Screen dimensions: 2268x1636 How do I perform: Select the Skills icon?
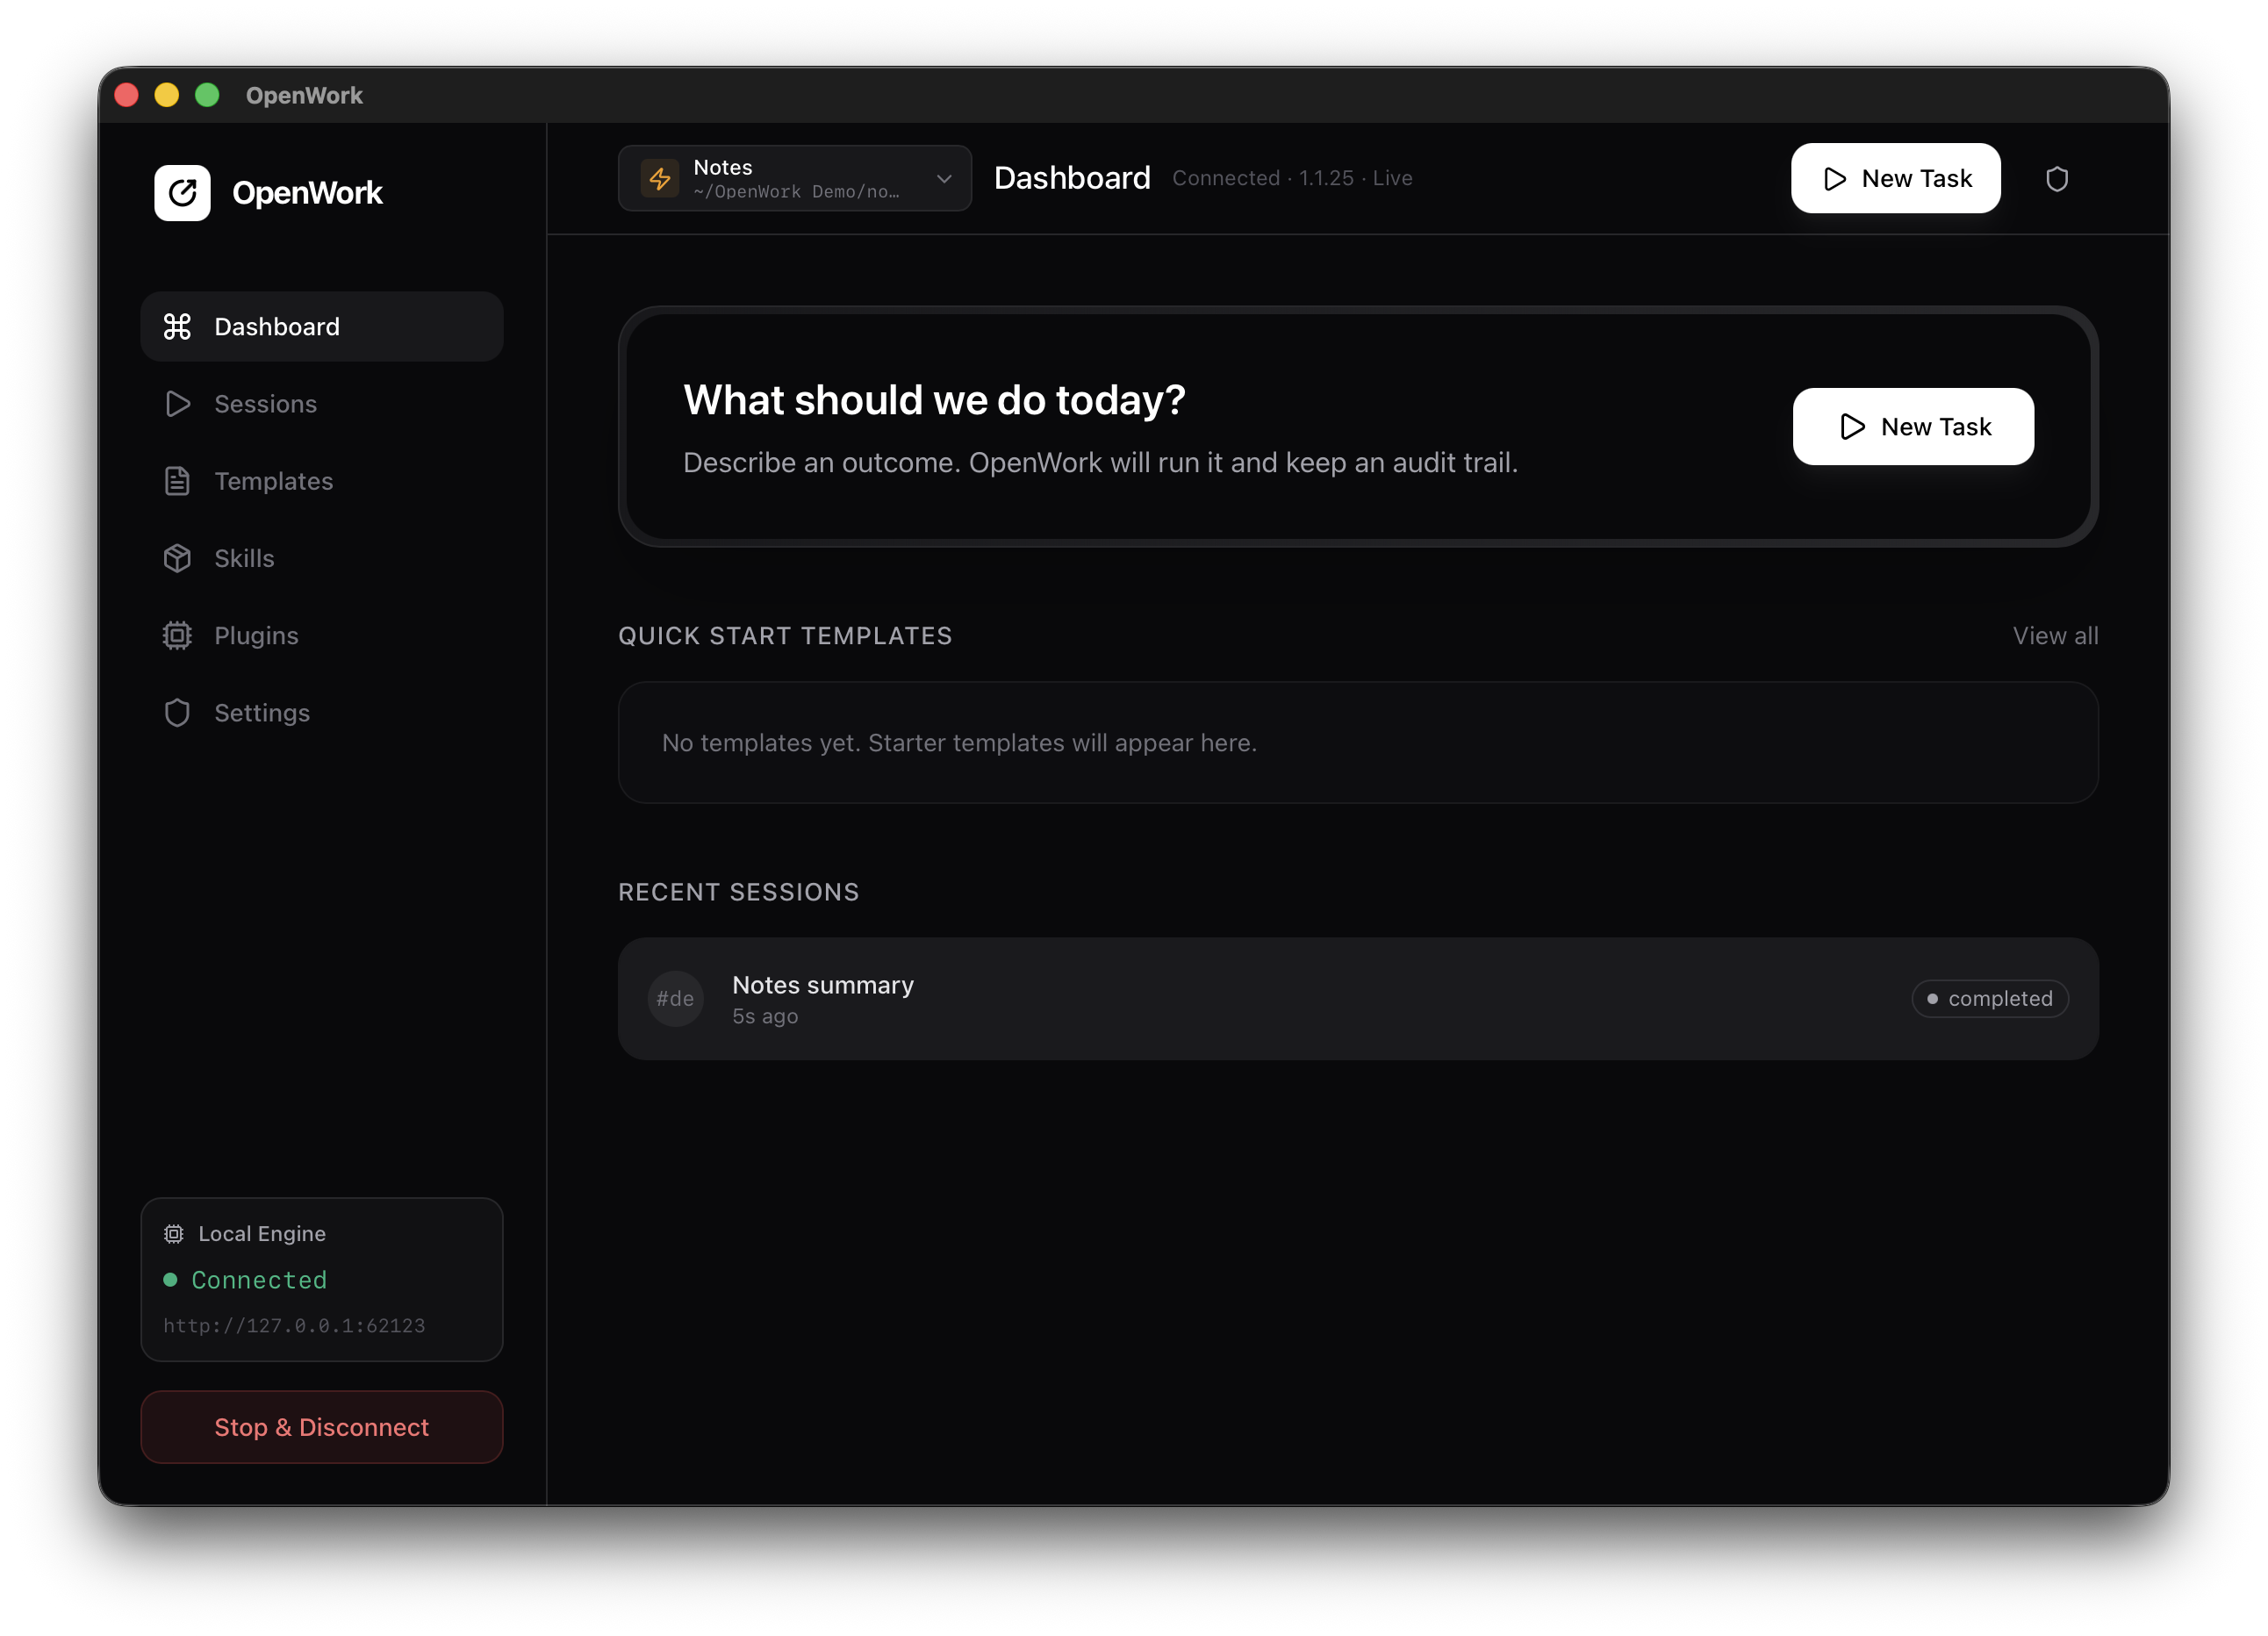tap(178, 558)
